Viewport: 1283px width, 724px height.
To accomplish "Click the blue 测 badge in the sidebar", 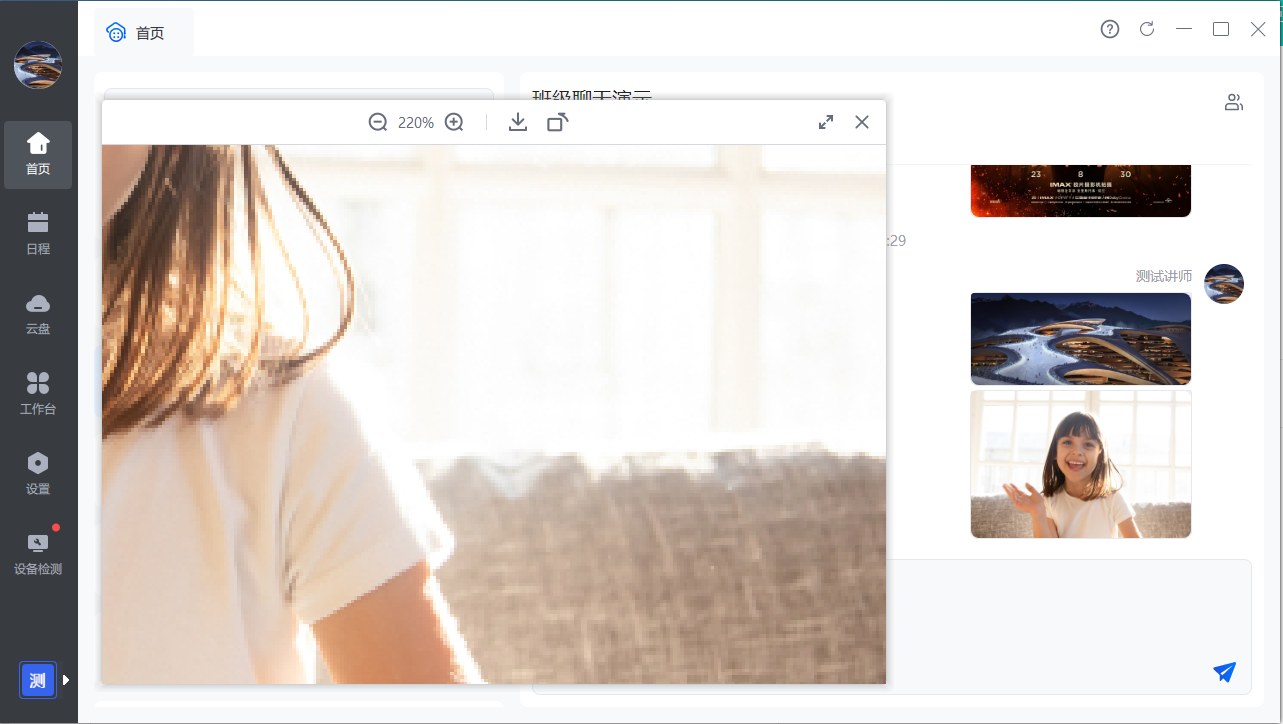I will click(38, 680).
